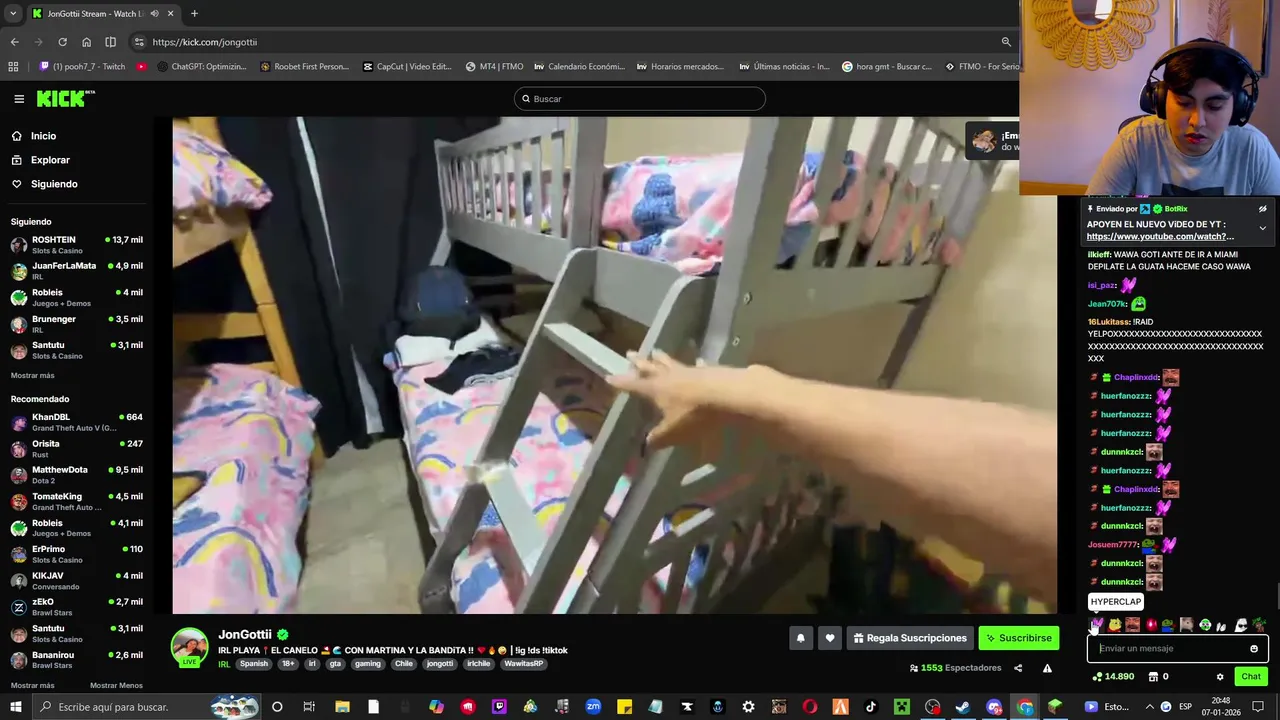Open ROSHTEIN channel in Siguiendo list
Image resolution: width=1280 pixels, height=720 pixels.
coord(77,245)
